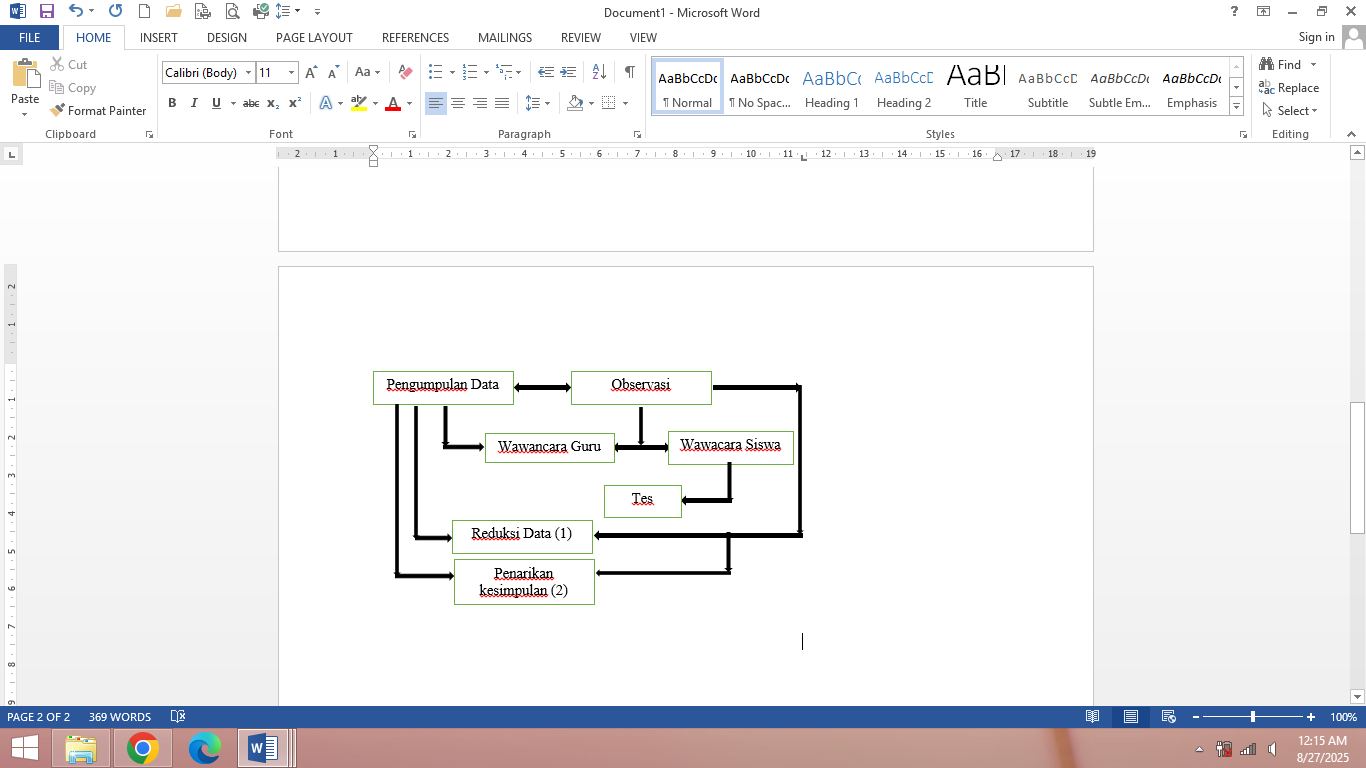
Task: Click the Sign in link
Action: pos(1316,37)
